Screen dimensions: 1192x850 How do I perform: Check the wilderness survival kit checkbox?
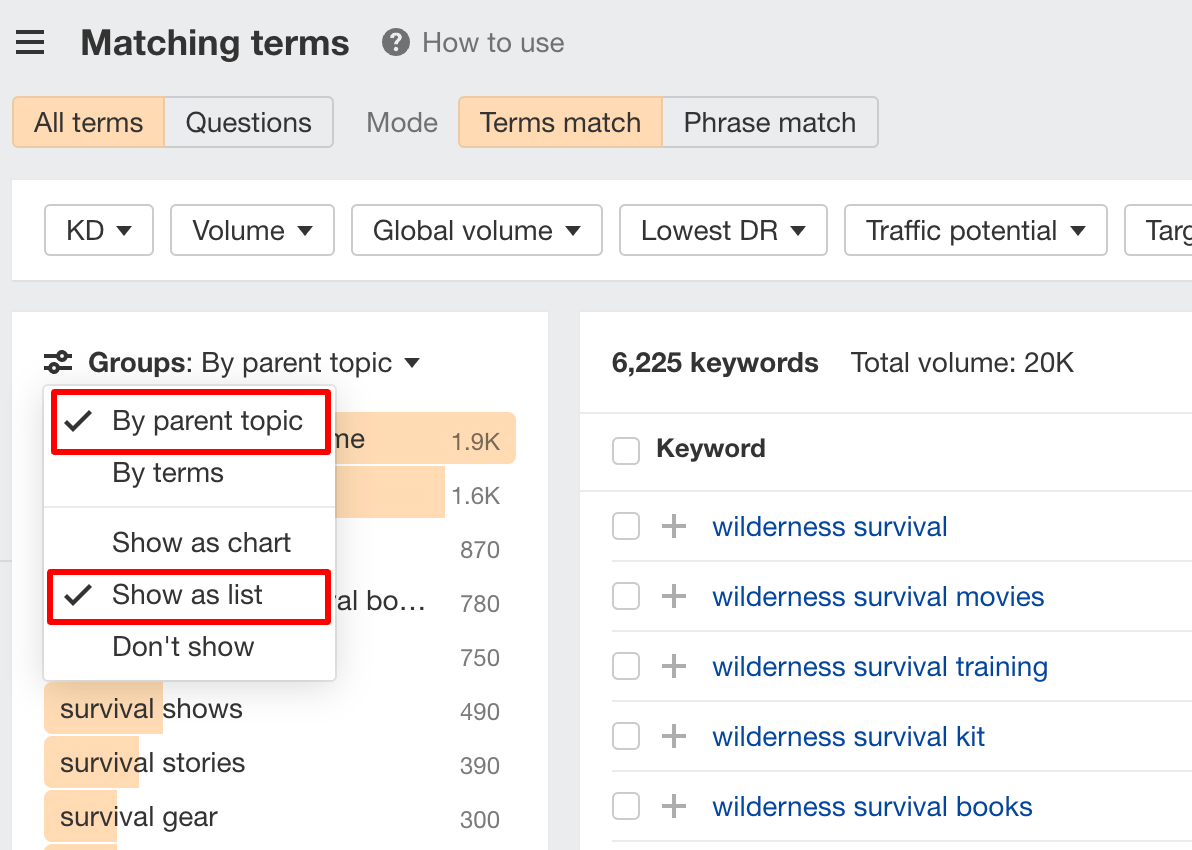click(626, 737)
